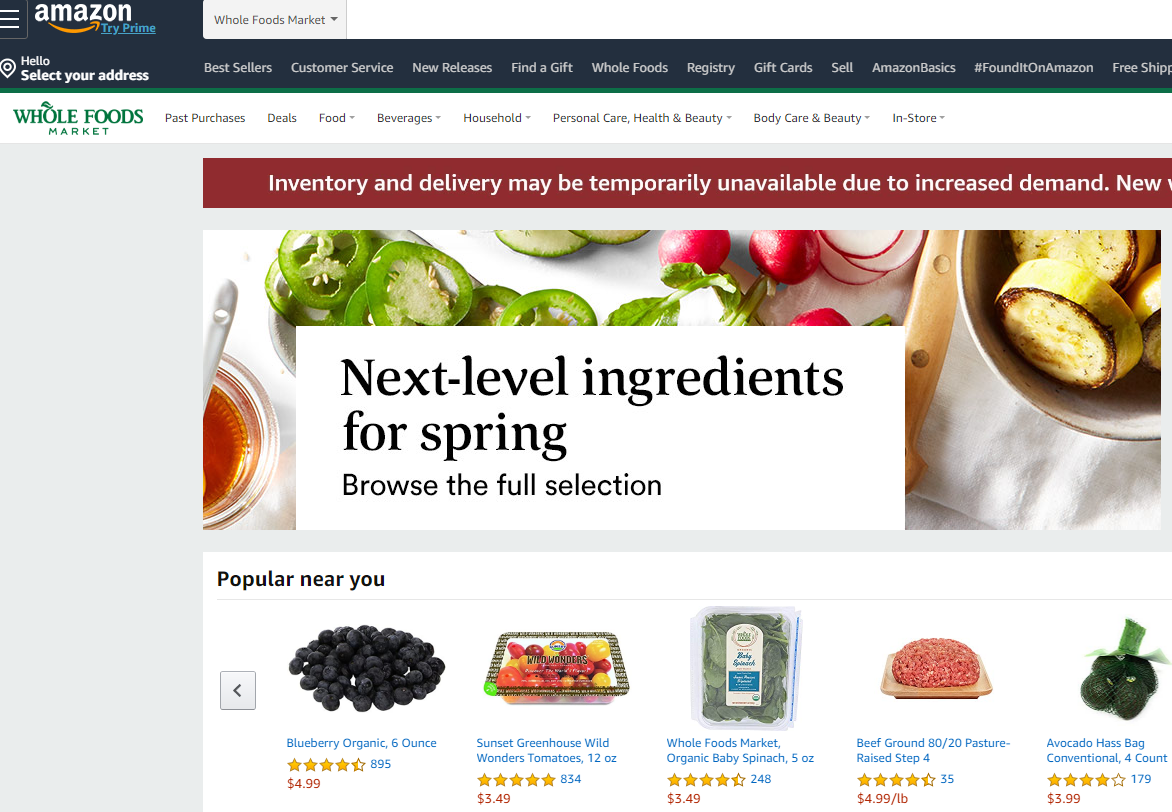Expand the Household dropdown menu
This screenshot has height=812, width=1172.
[497, 118]
